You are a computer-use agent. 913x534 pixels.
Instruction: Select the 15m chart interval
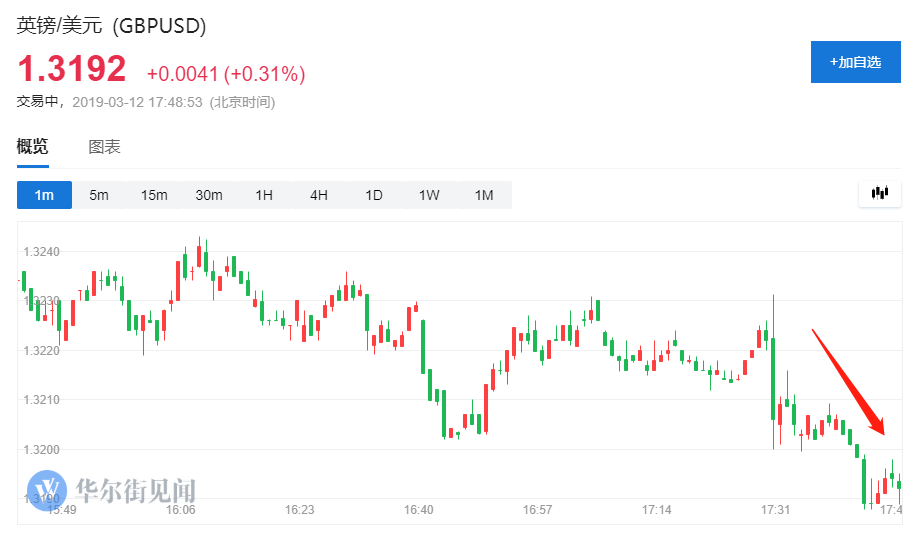(x=154, y=195)
